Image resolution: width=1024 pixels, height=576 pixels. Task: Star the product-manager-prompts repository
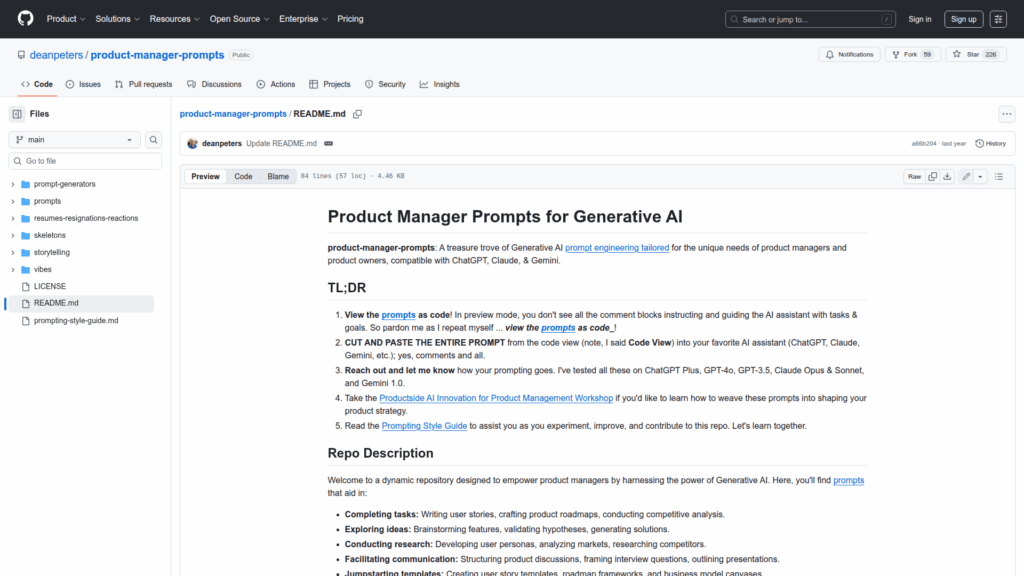pyautogui.click(x=976, y=55)
